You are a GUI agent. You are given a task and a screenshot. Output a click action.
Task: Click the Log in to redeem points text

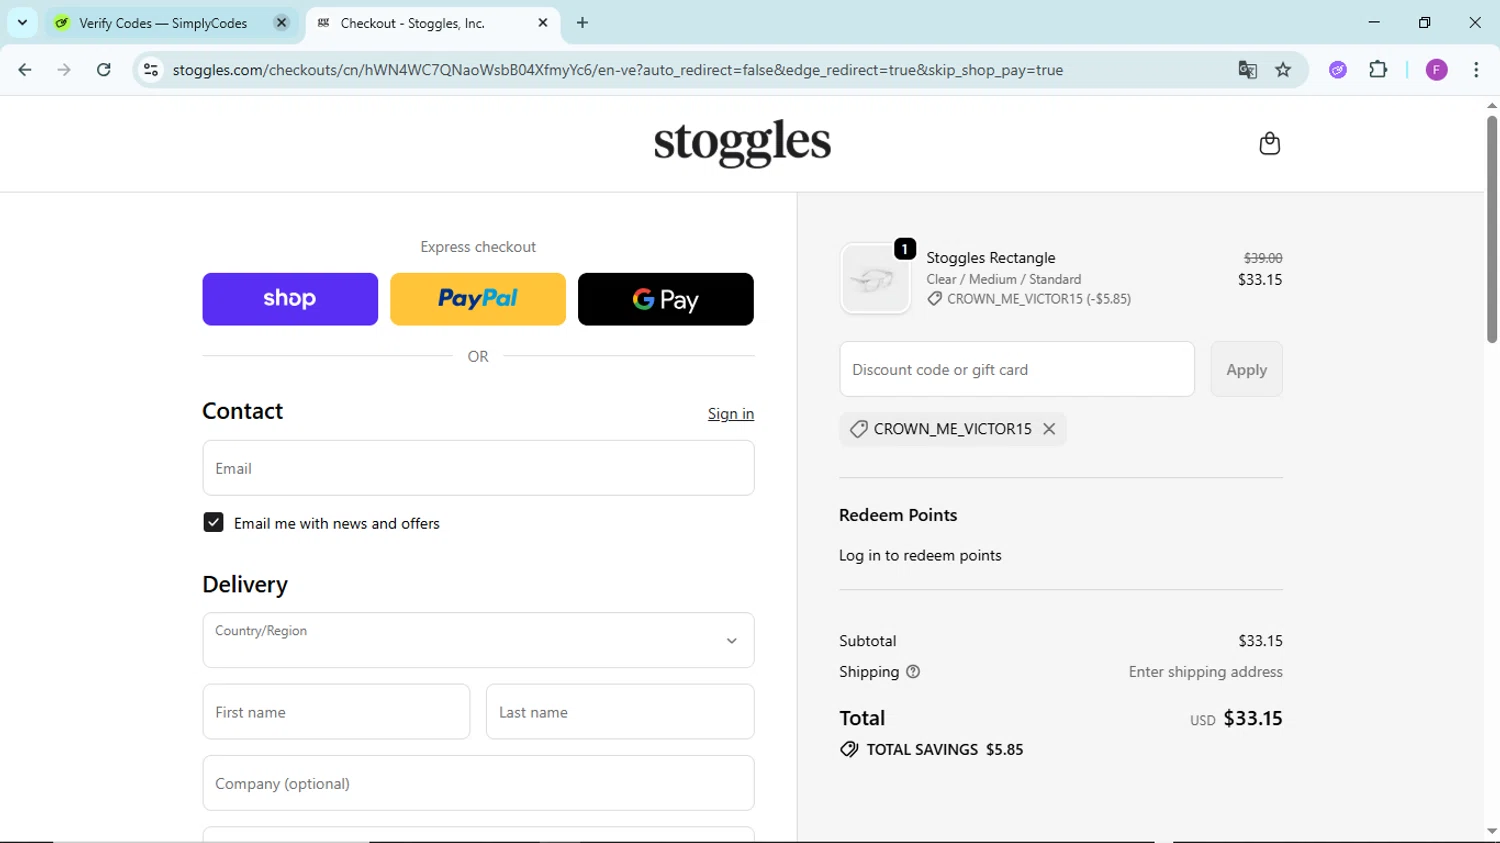[920, 555]
